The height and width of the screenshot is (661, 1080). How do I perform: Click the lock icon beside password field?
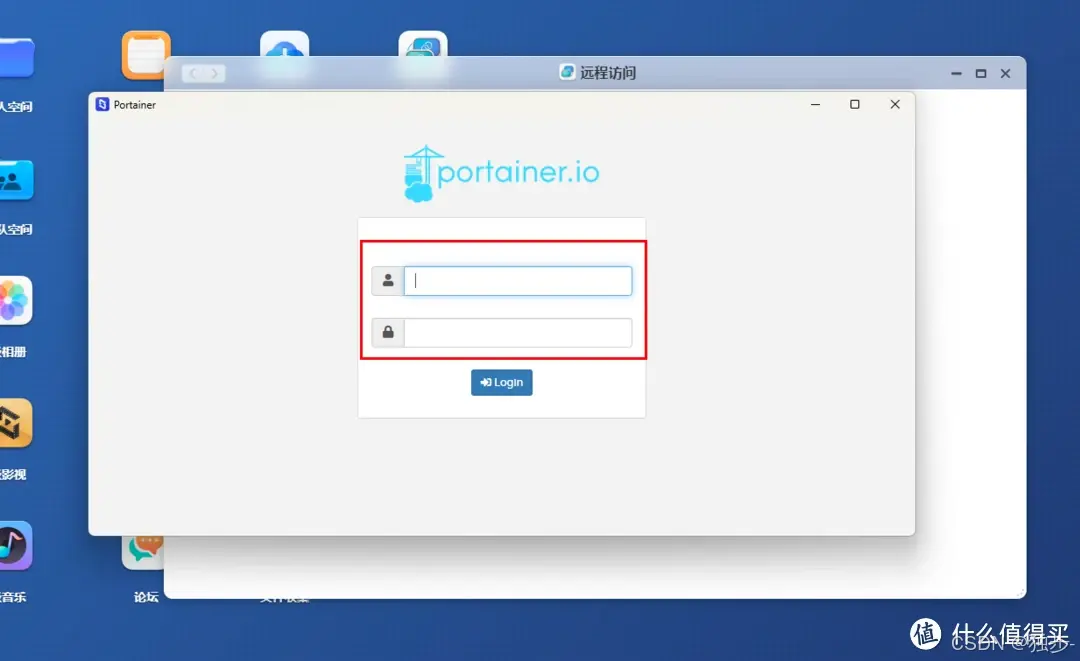(x=388, y=333)
